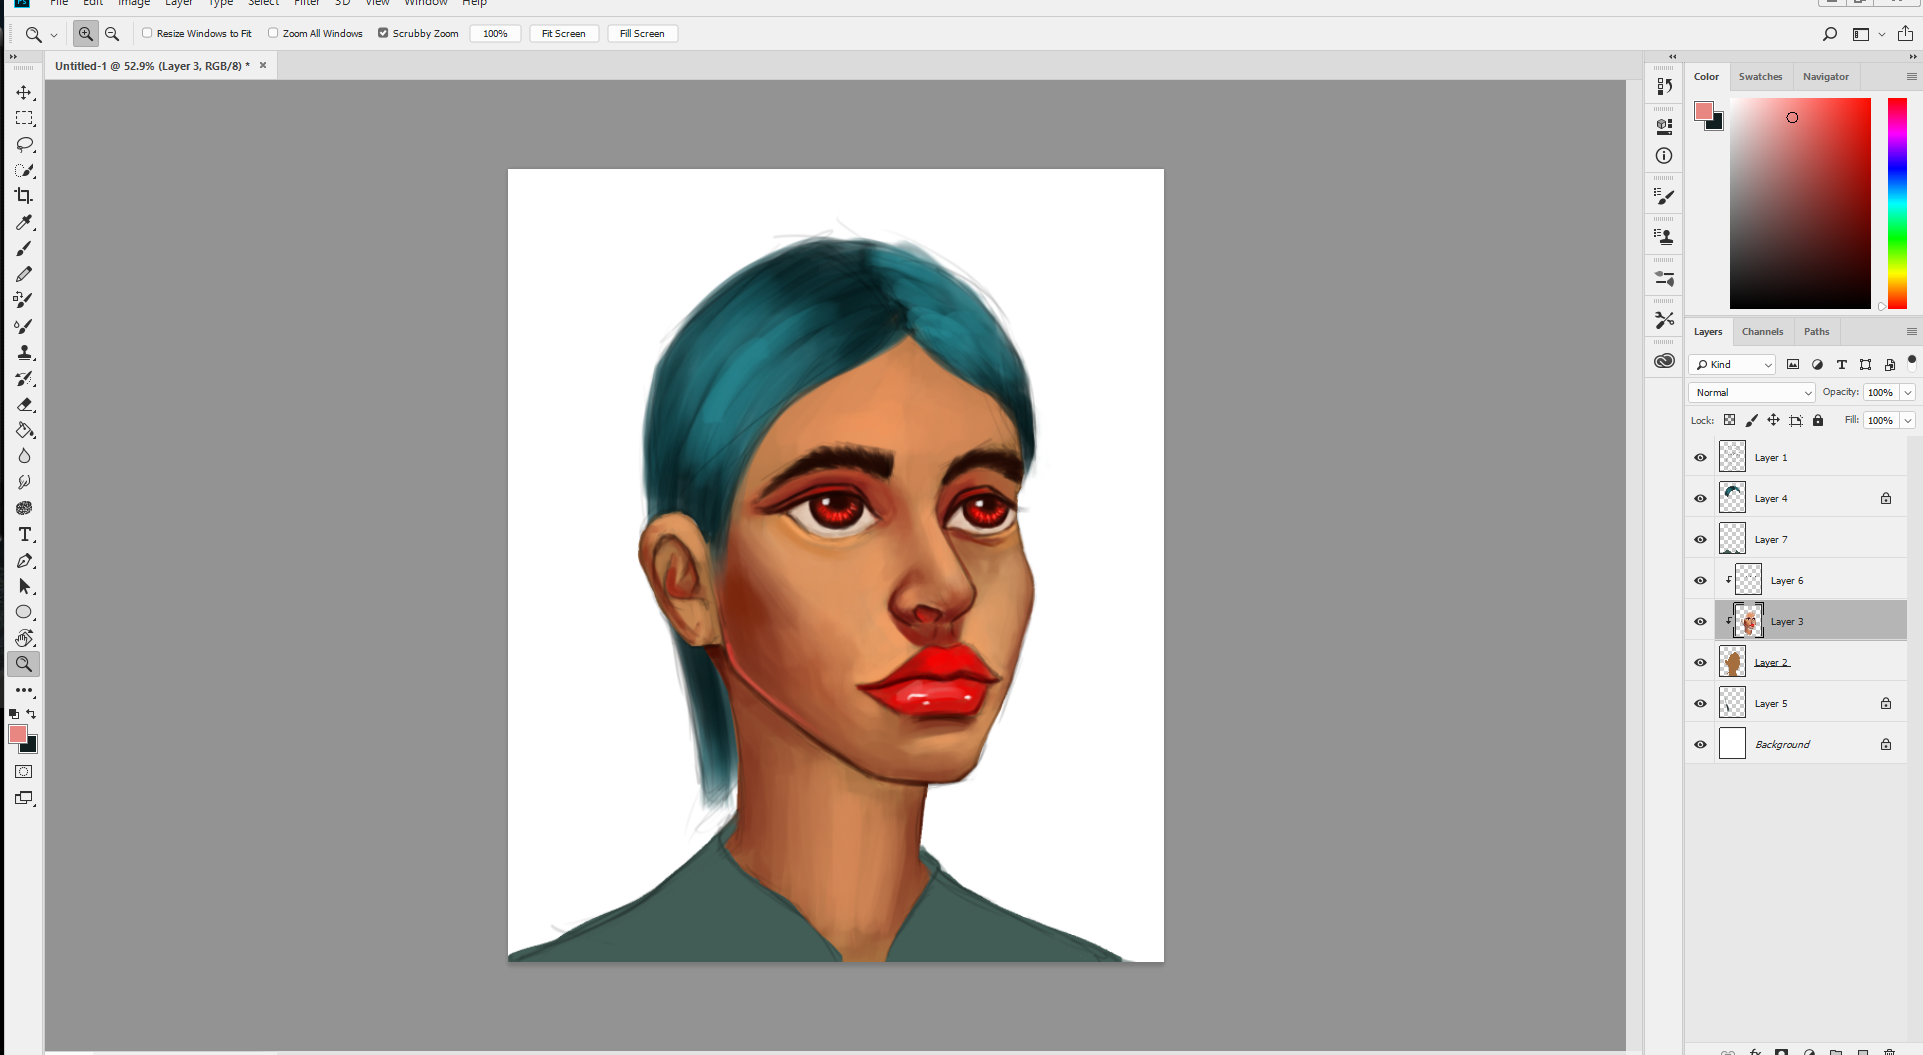Disable Scrubby Zoom checkbox
This screenshot has width=1923, height=1055.
pos(383,33)
